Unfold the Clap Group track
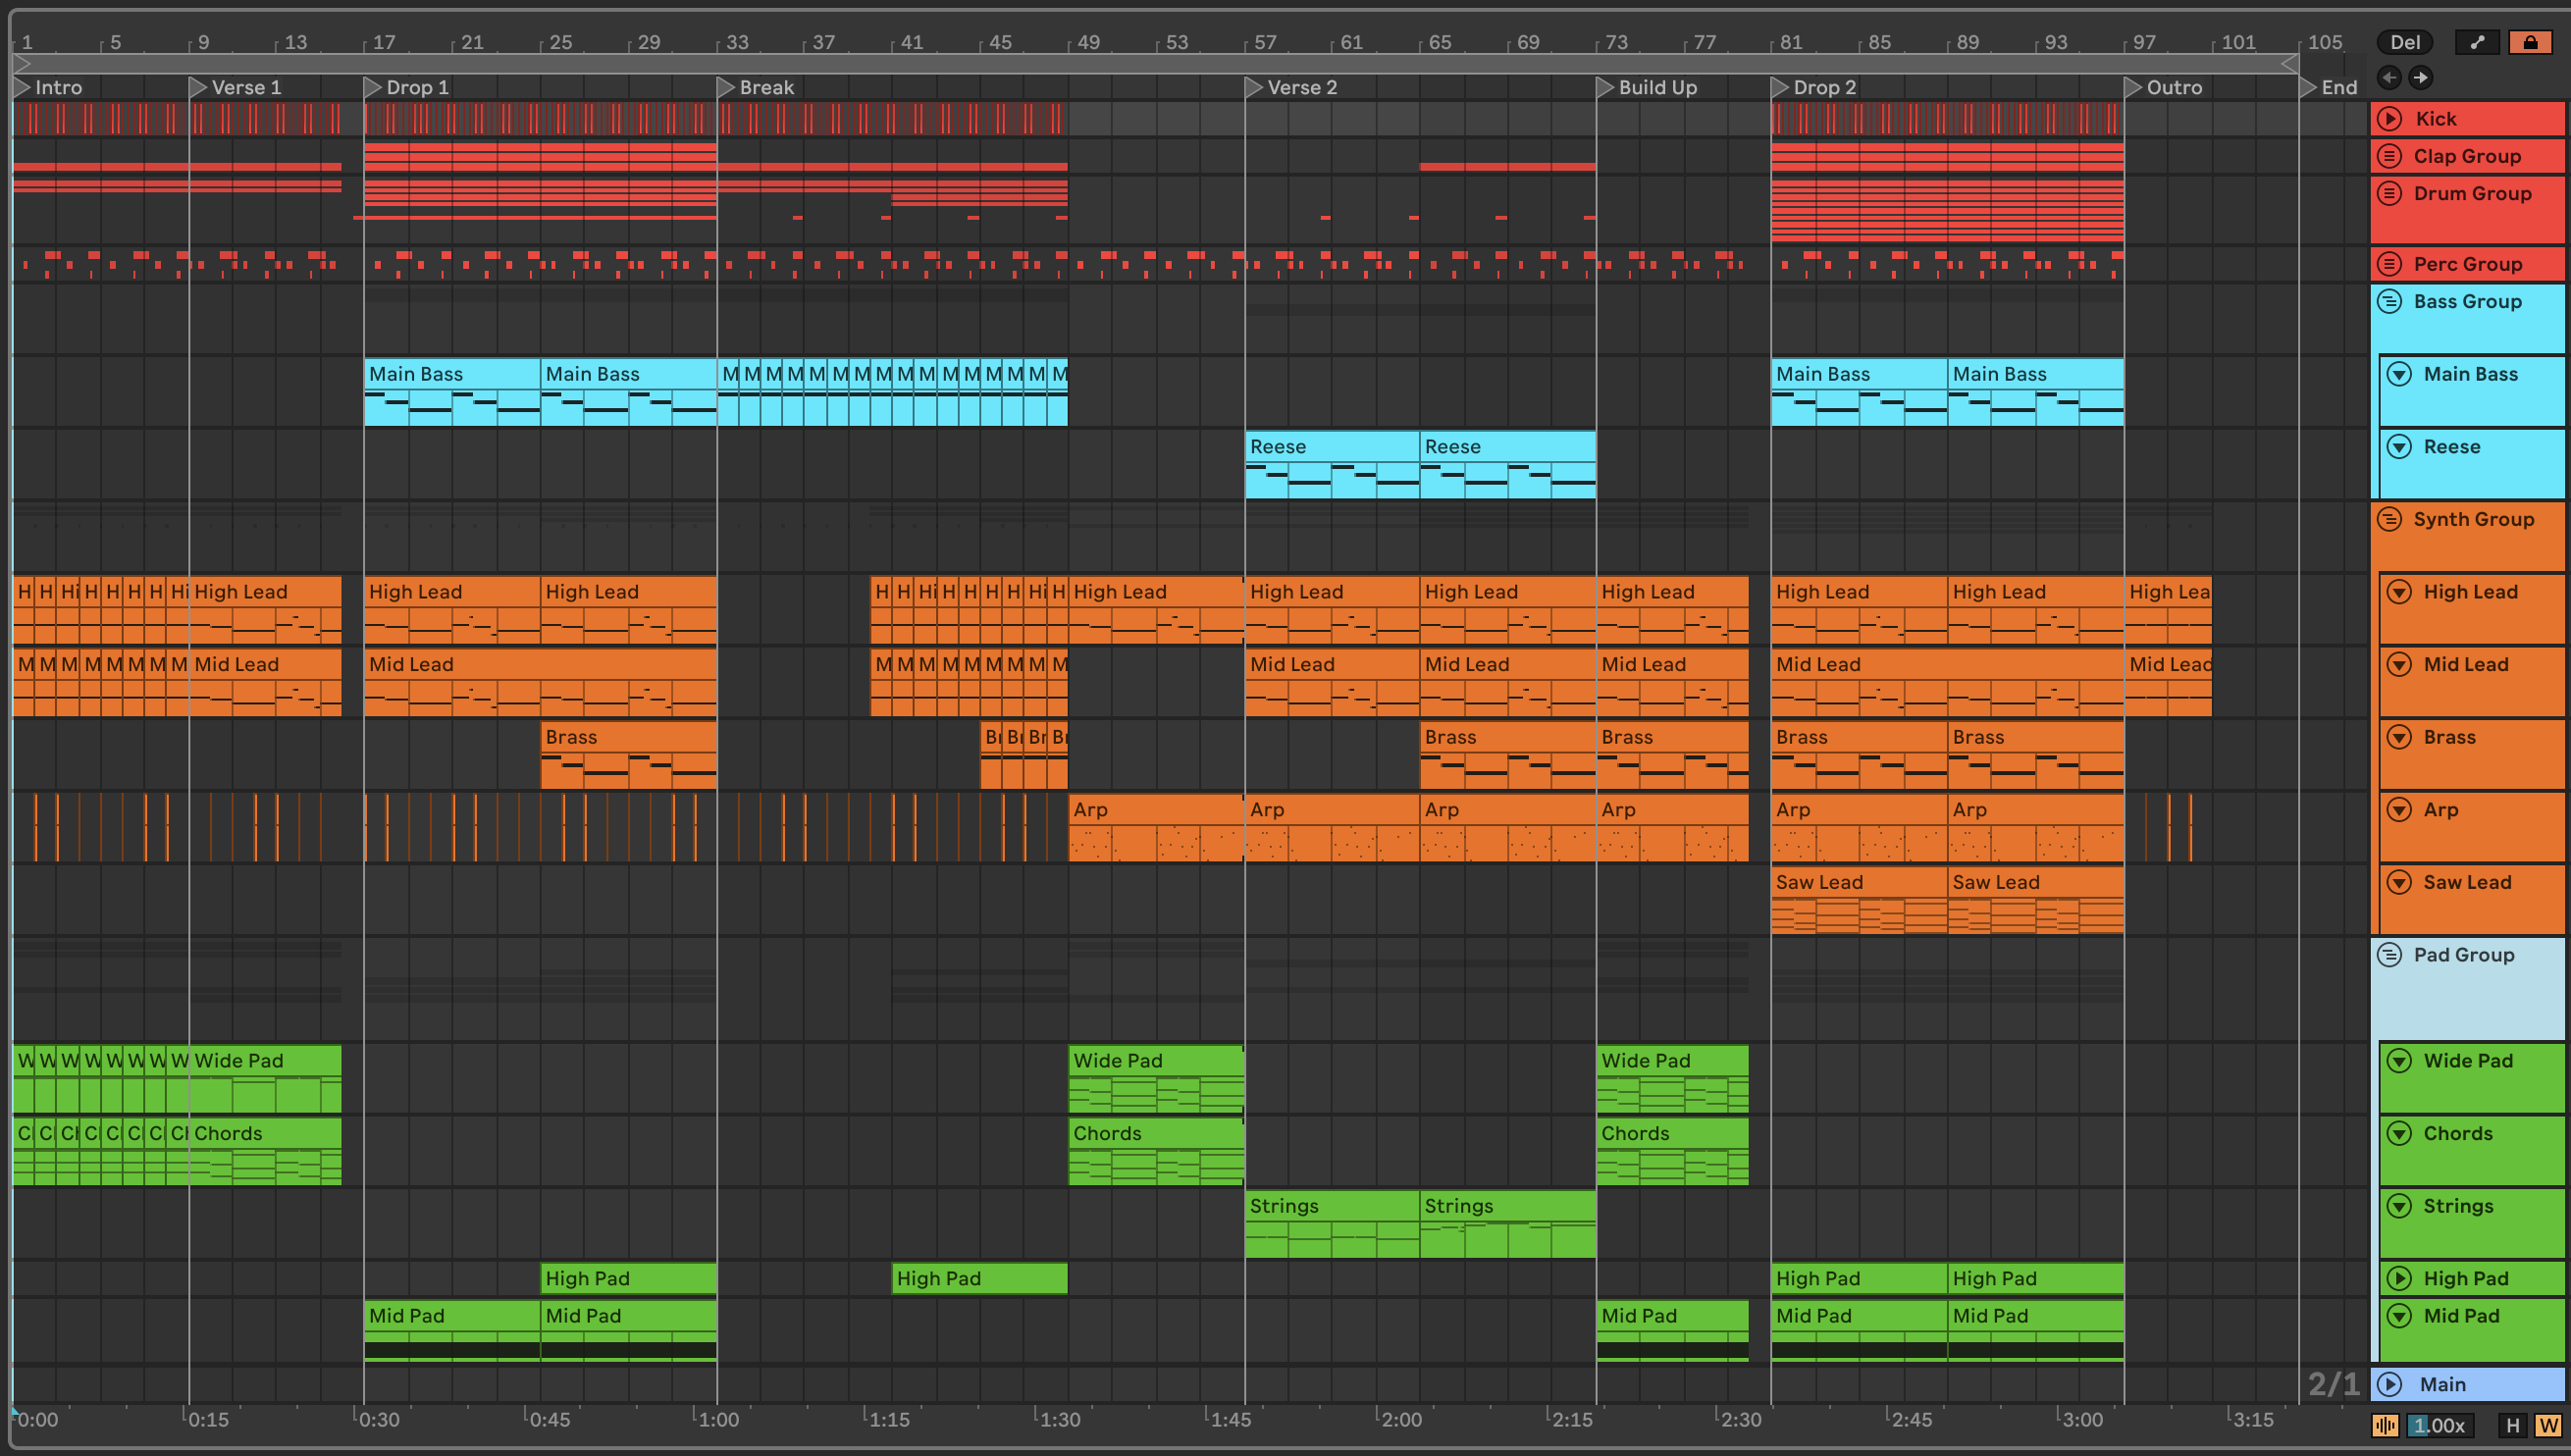 pyautogui.click(x=2389, y=156)
